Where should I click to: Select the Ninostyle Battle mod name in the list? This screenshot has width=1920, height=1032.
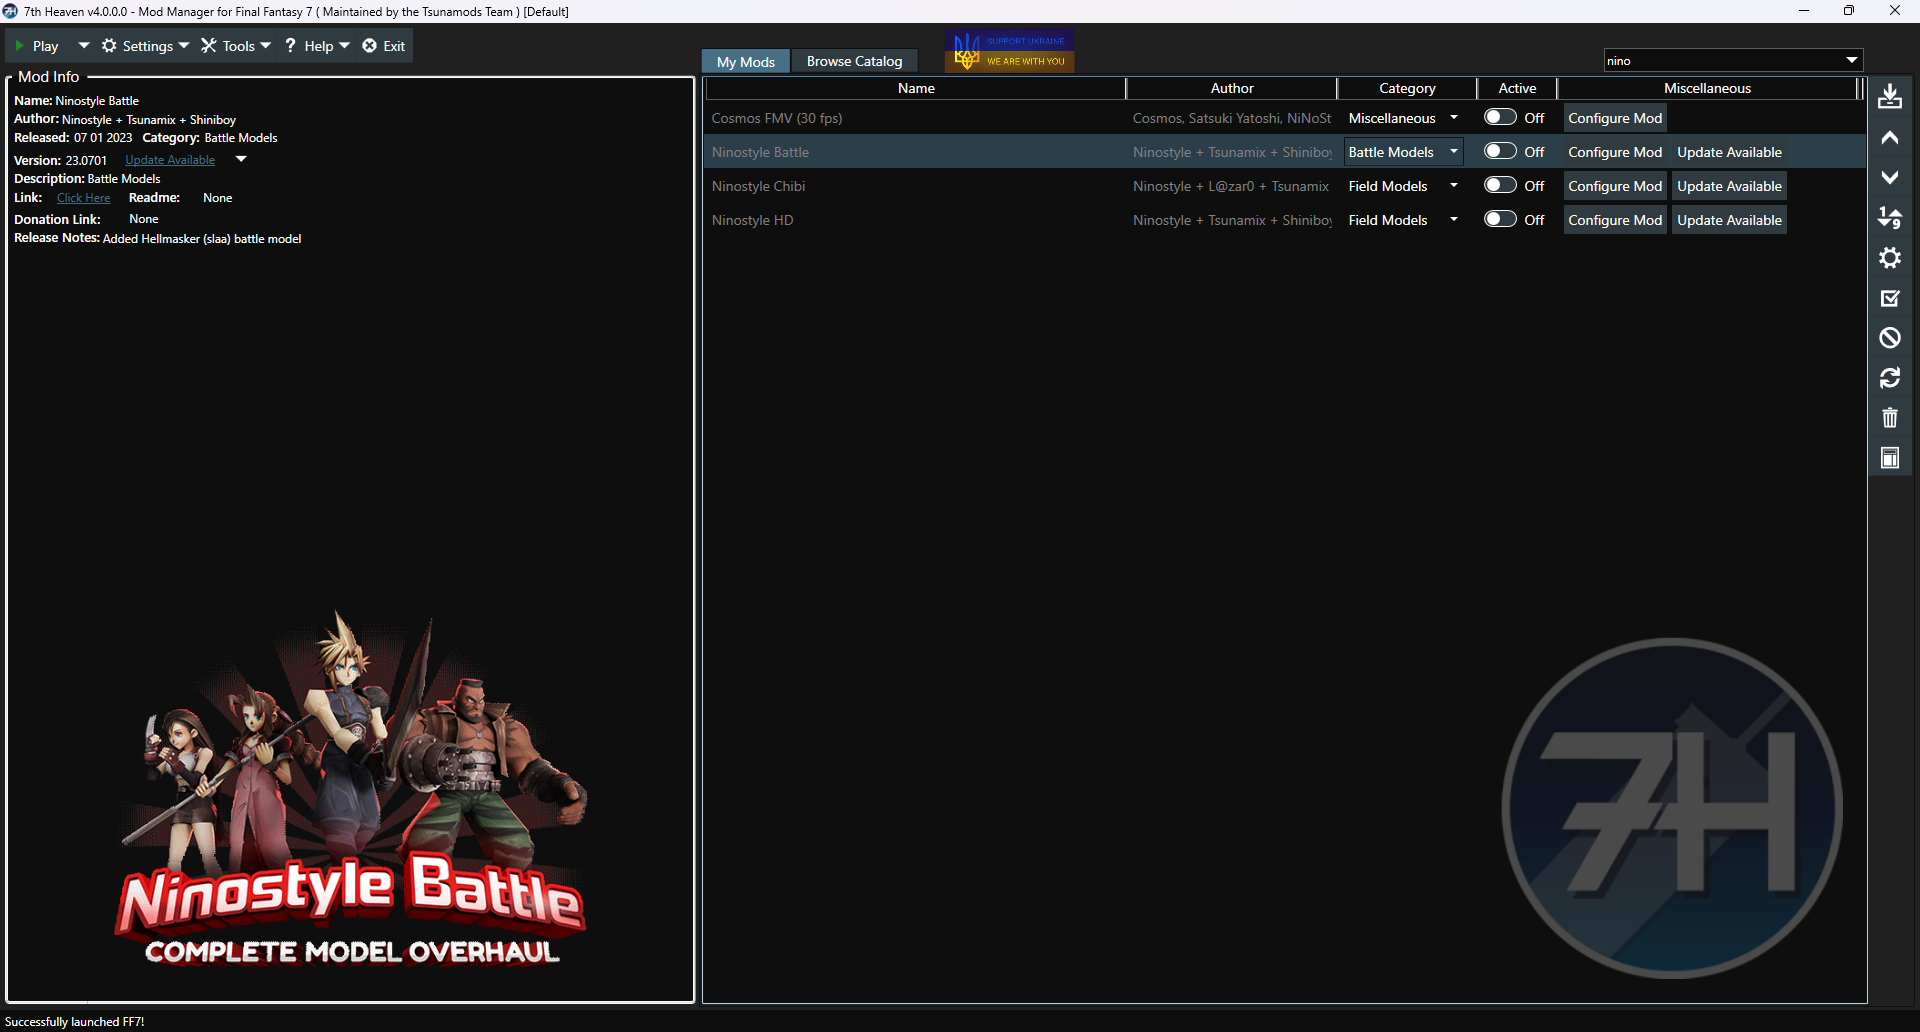click(760, 152)
